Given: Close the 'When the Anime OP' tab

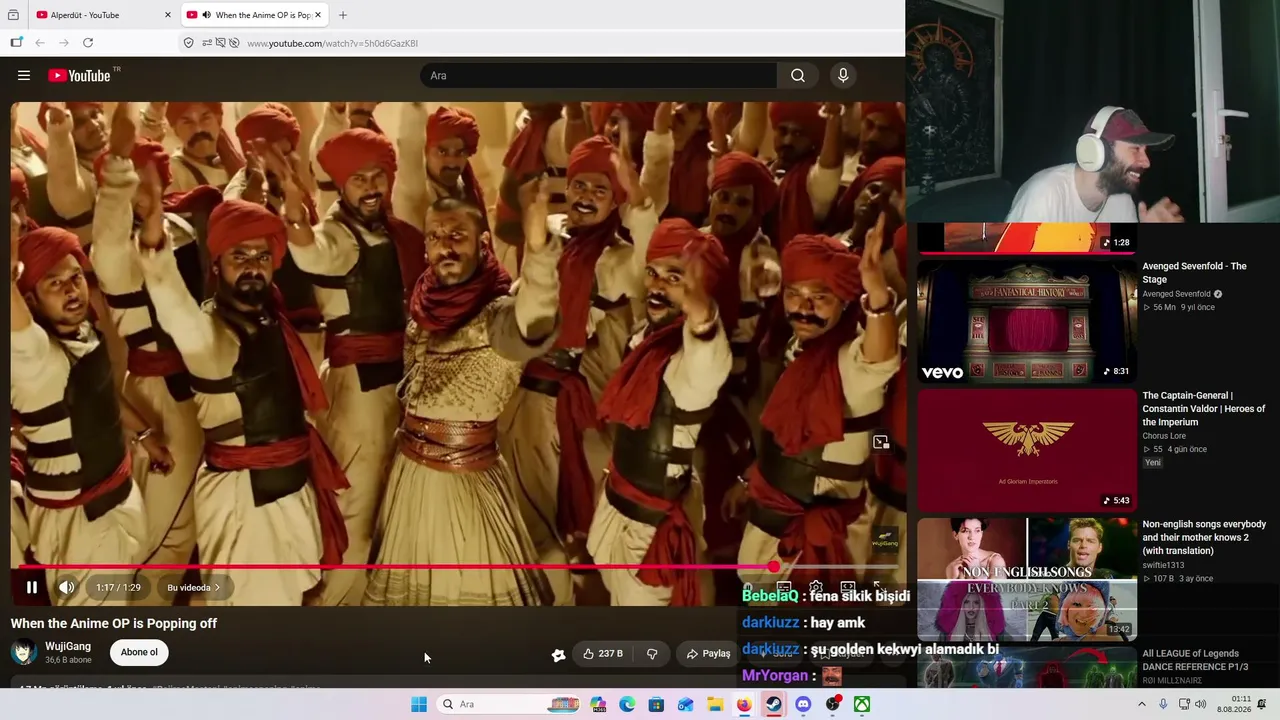Looking at the screenshot, I should [x=318, y=15].
